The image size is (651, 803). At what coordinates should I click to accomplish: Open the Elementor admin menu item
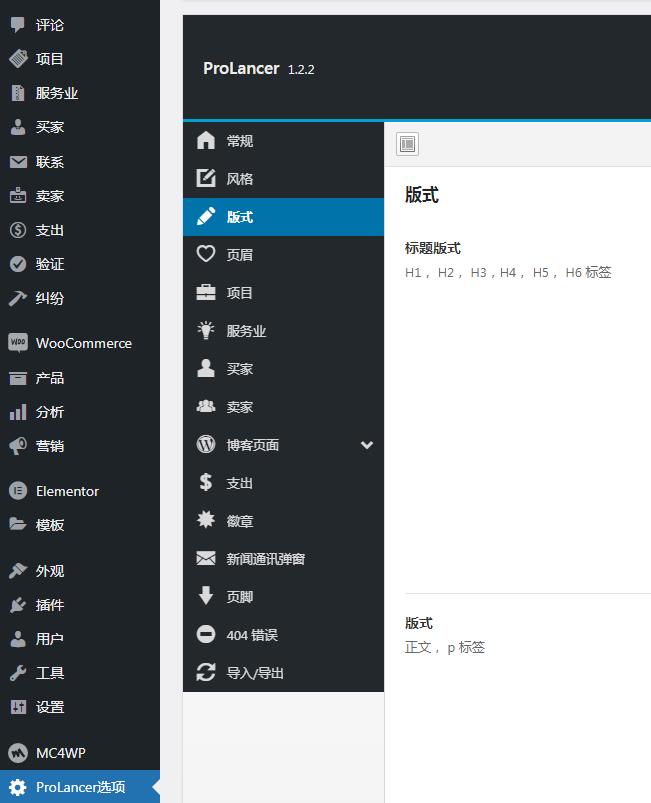click(x=80, y=491)
